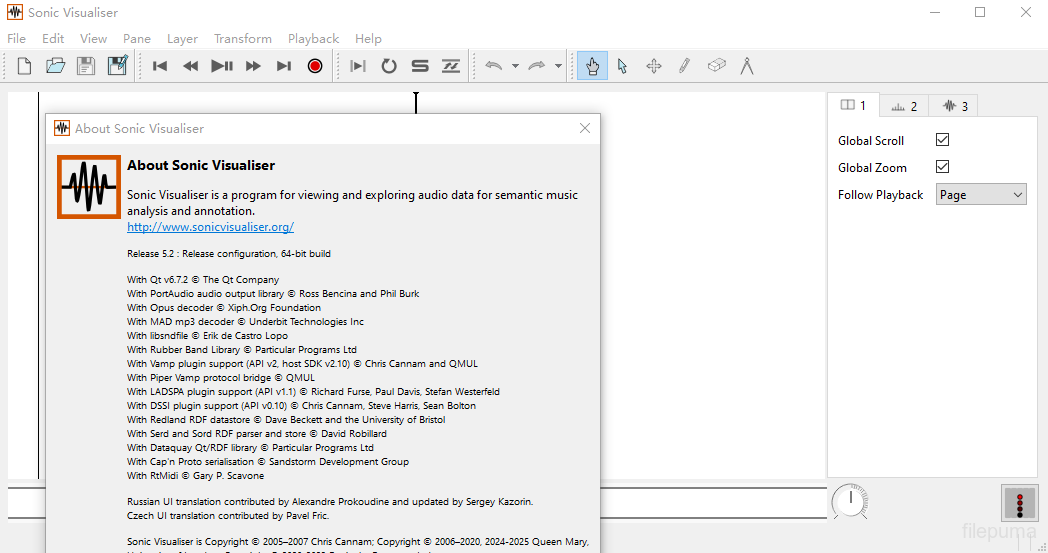This screenshot has width=1048, height=553.
Task: Rewind to the start of audio
Action: (x=160, y=66)
